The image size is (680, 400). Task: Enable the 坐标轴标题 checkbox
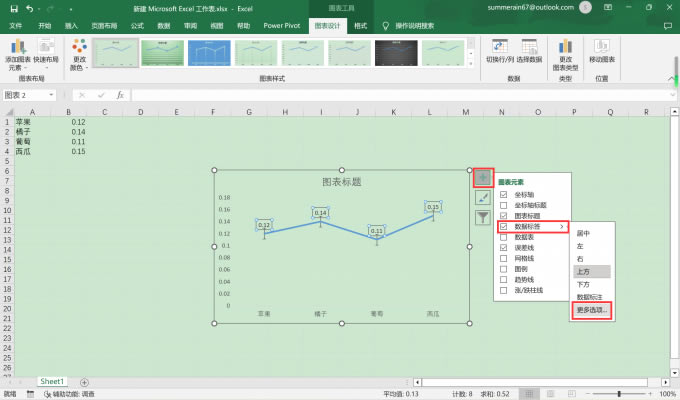click(505, 205)
